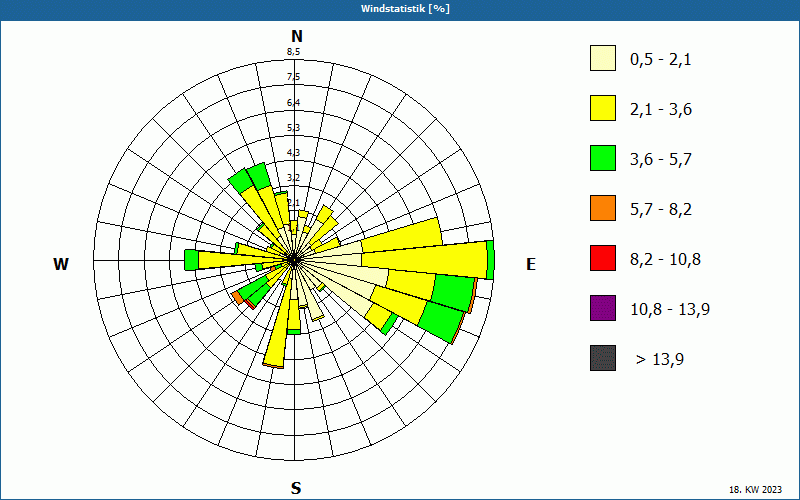This screenshot has width=800, height=500.
Task: Click the S compass label
Action: [x=296, y=488]
